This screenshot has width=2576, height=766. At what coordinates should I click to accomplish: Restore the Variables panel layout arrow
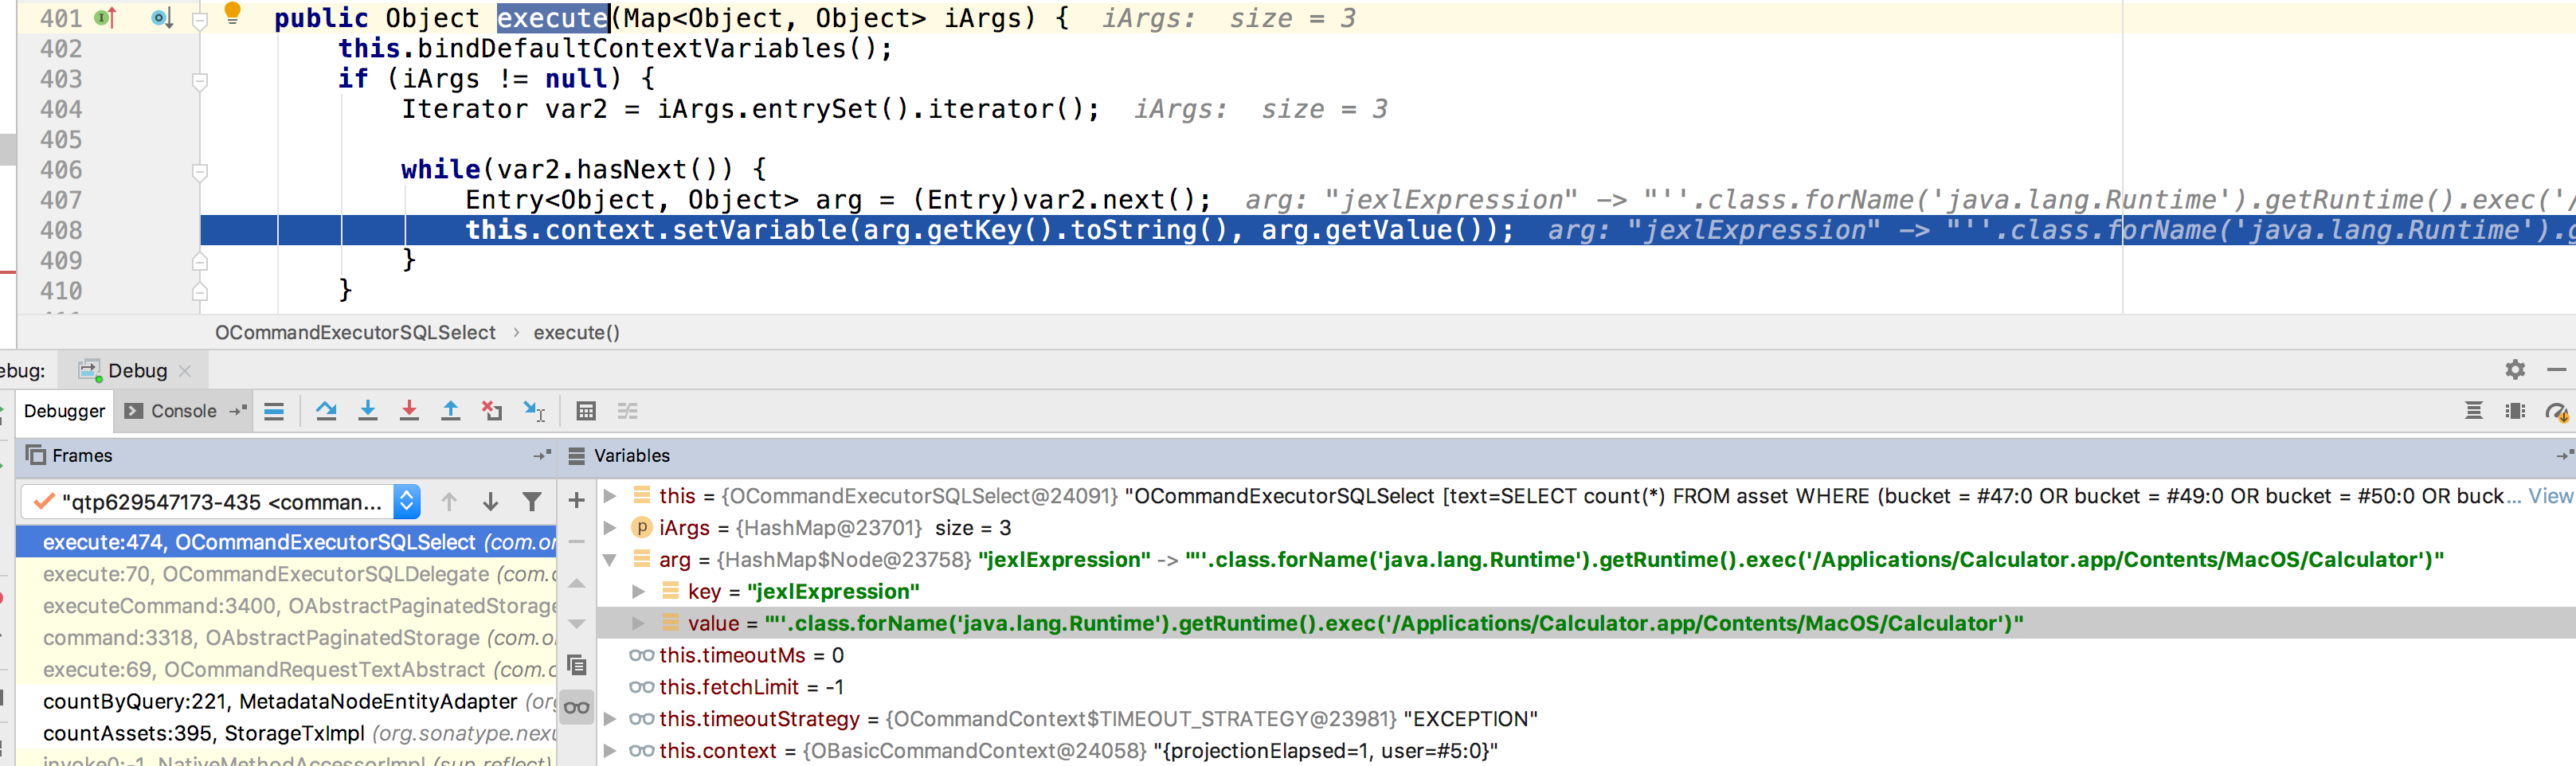coord(2565,455)
